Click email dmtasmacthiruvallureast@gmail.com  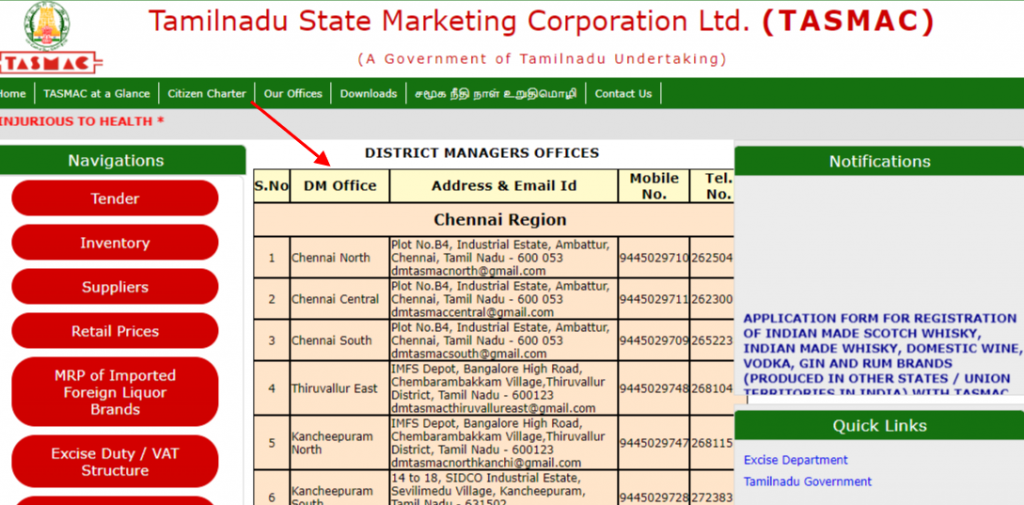coord(493,408)
